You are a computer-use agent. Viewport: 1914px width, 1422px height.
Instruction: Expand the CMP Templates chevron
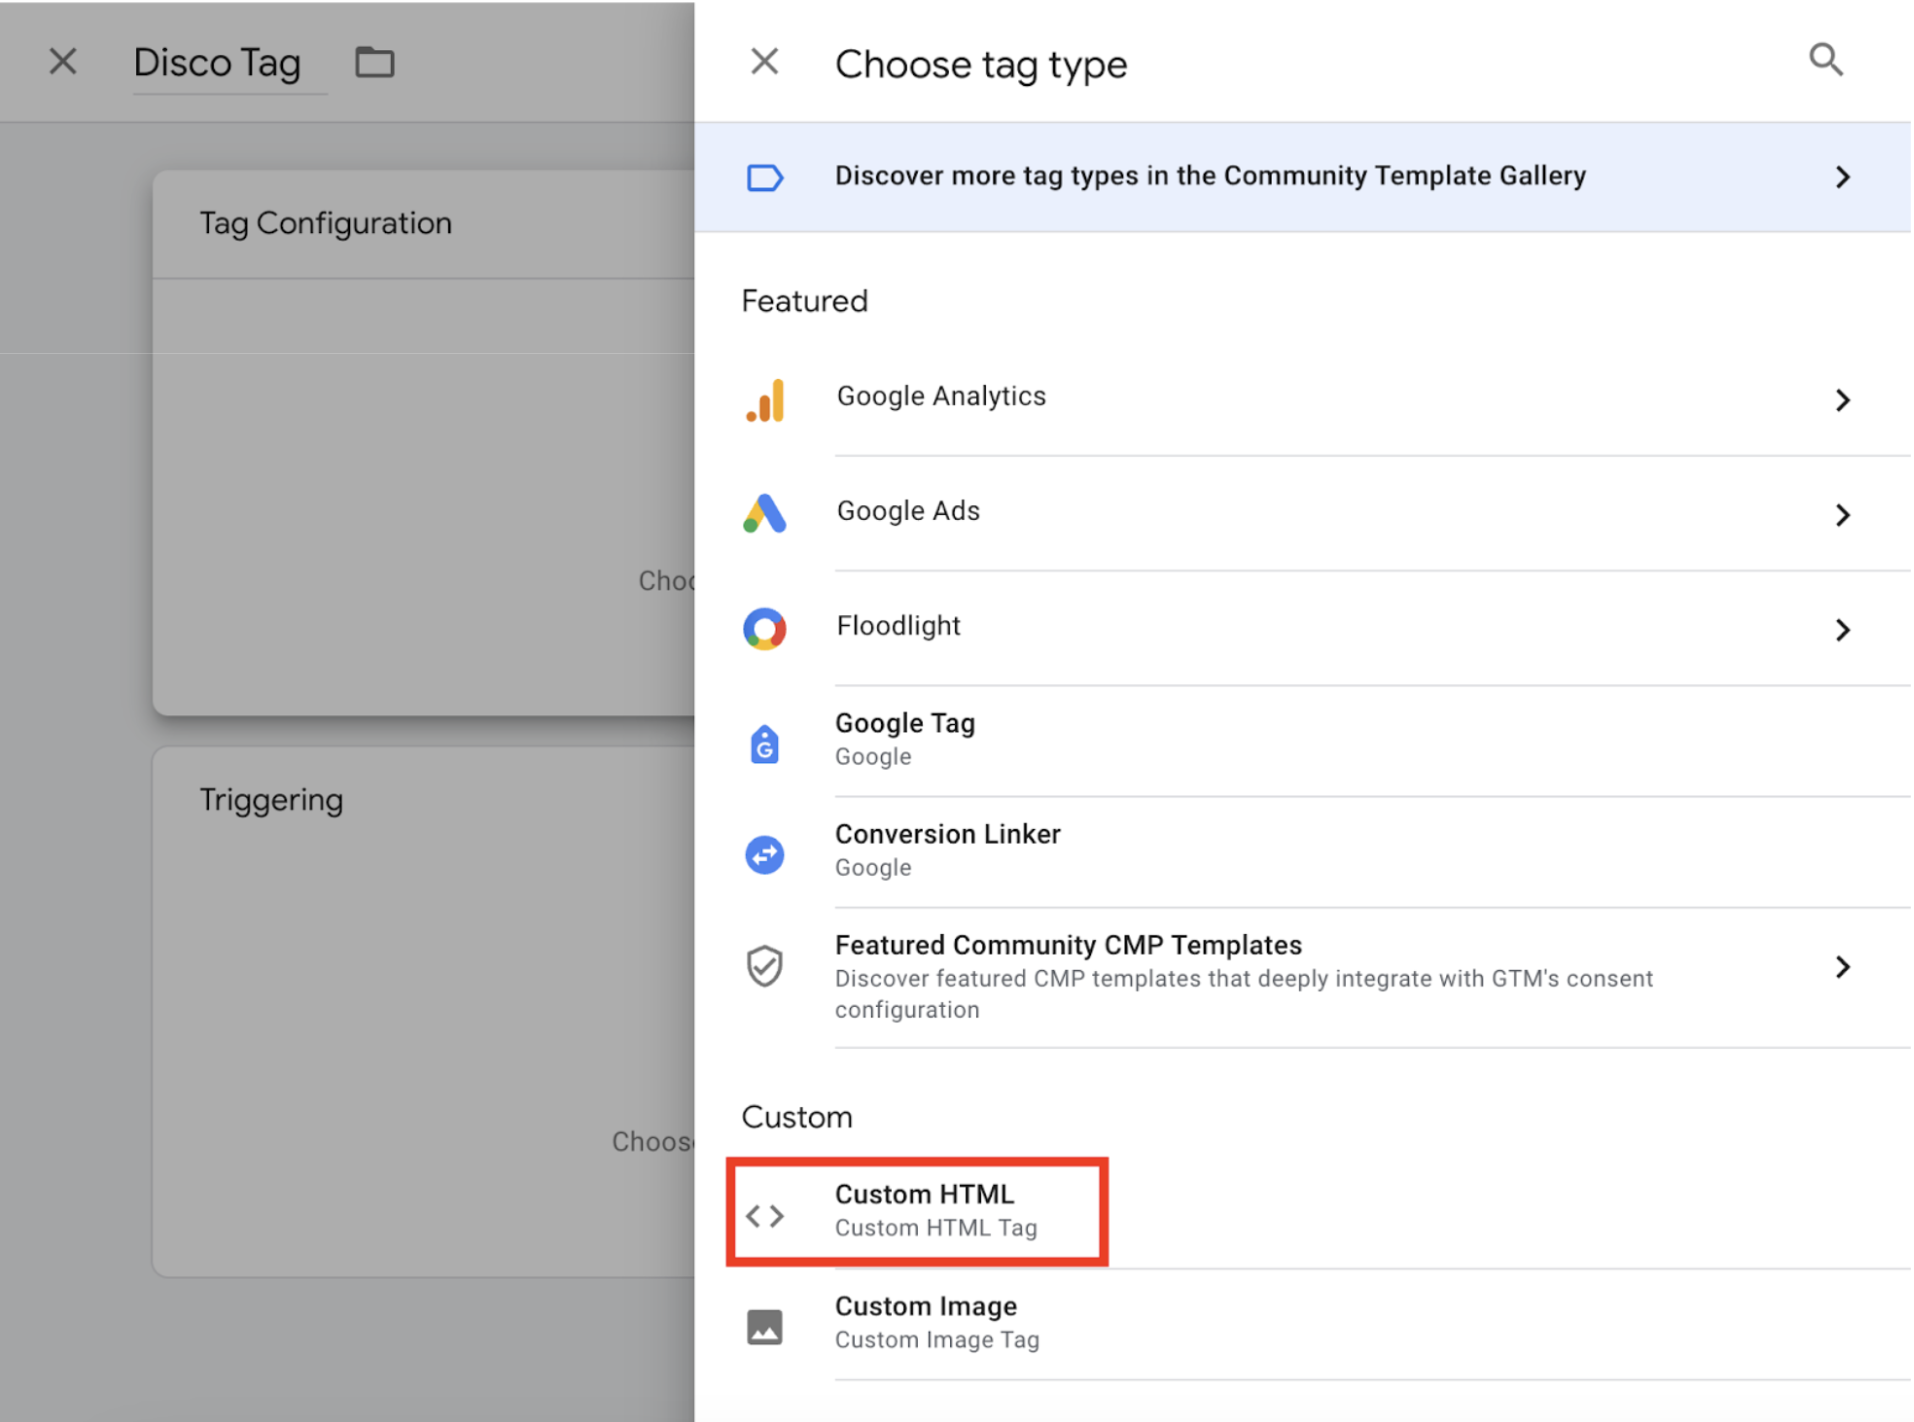tap(1842, 967)
